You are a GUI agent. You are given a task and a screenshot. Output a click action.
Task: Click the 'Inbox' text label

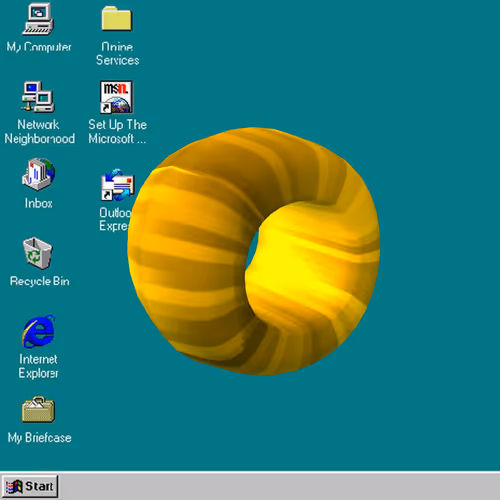[x=38, y=203]
